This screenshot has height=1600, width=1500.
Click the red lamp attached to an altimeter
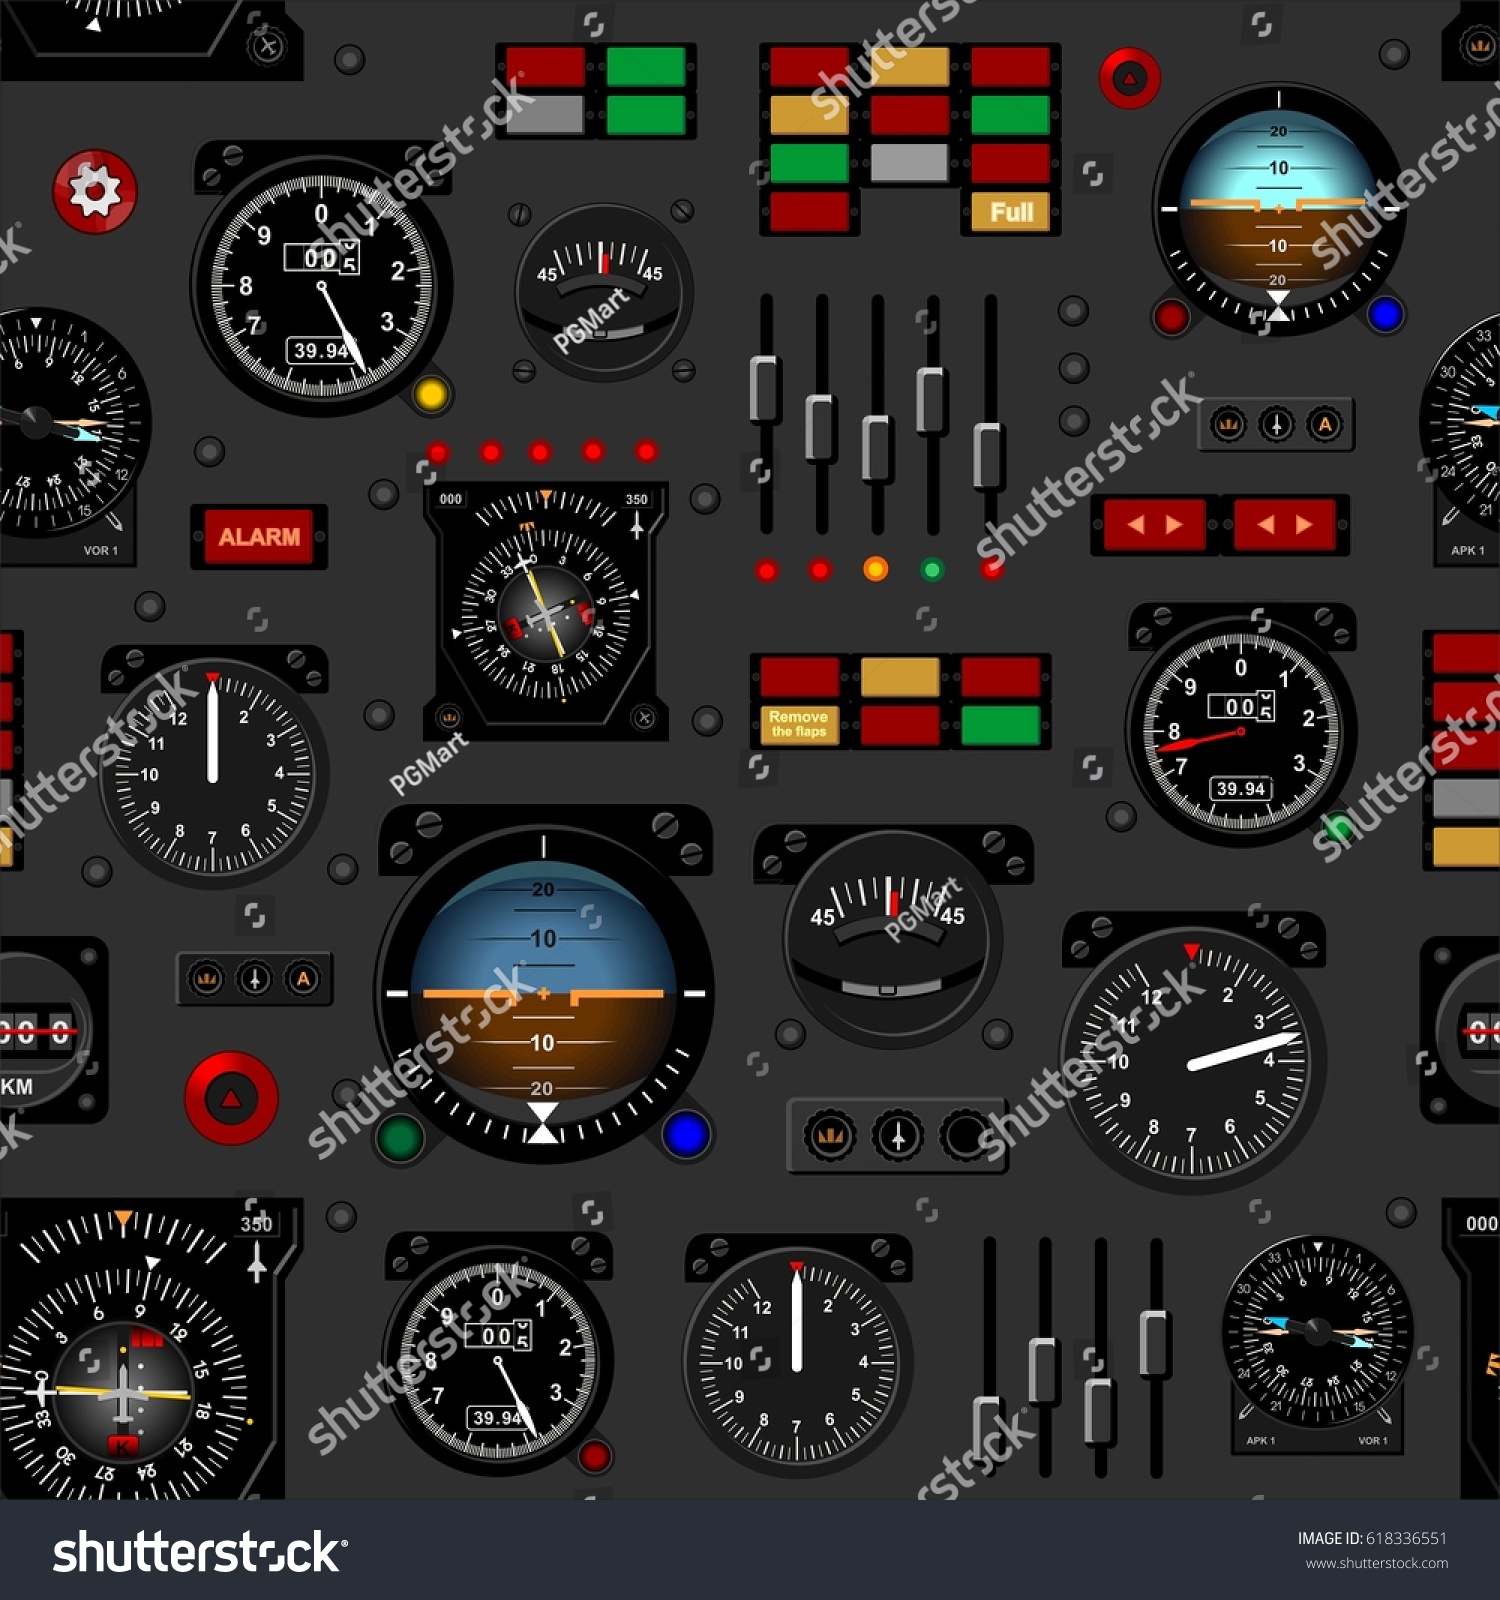click(x=594, y=1456)
